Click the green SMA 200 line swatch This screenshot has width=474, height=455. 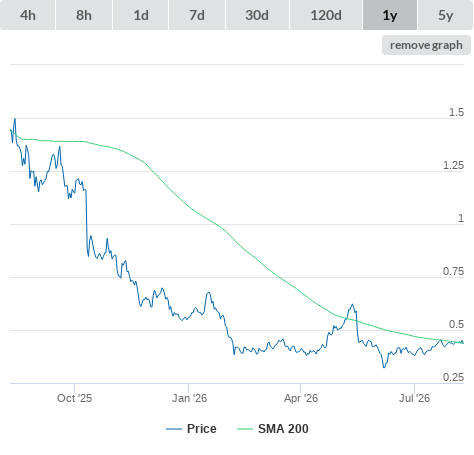point(245,429)
